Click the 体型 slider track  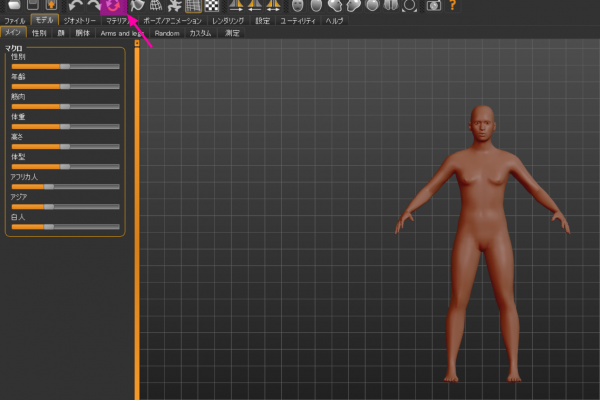[65, 167]
